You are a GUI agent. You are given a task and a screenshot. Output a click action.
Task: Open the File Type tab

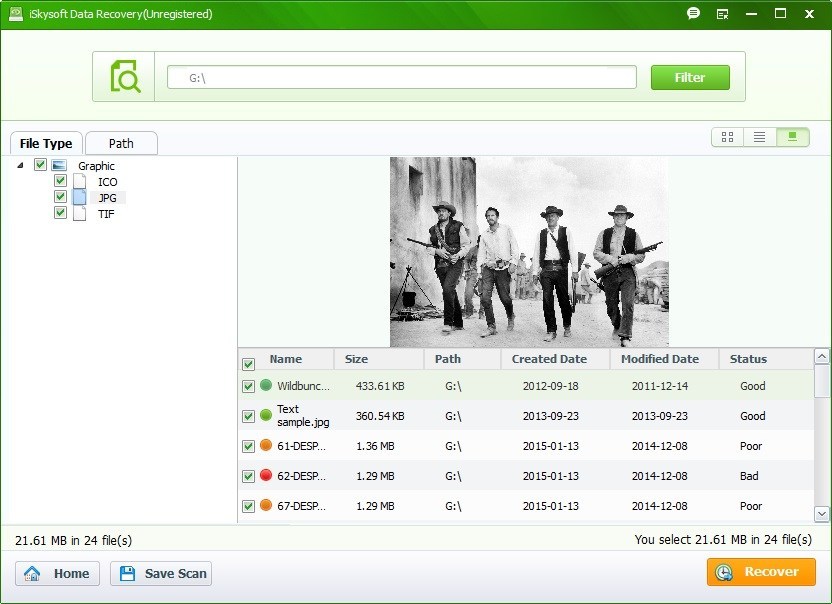coord(46,143)
